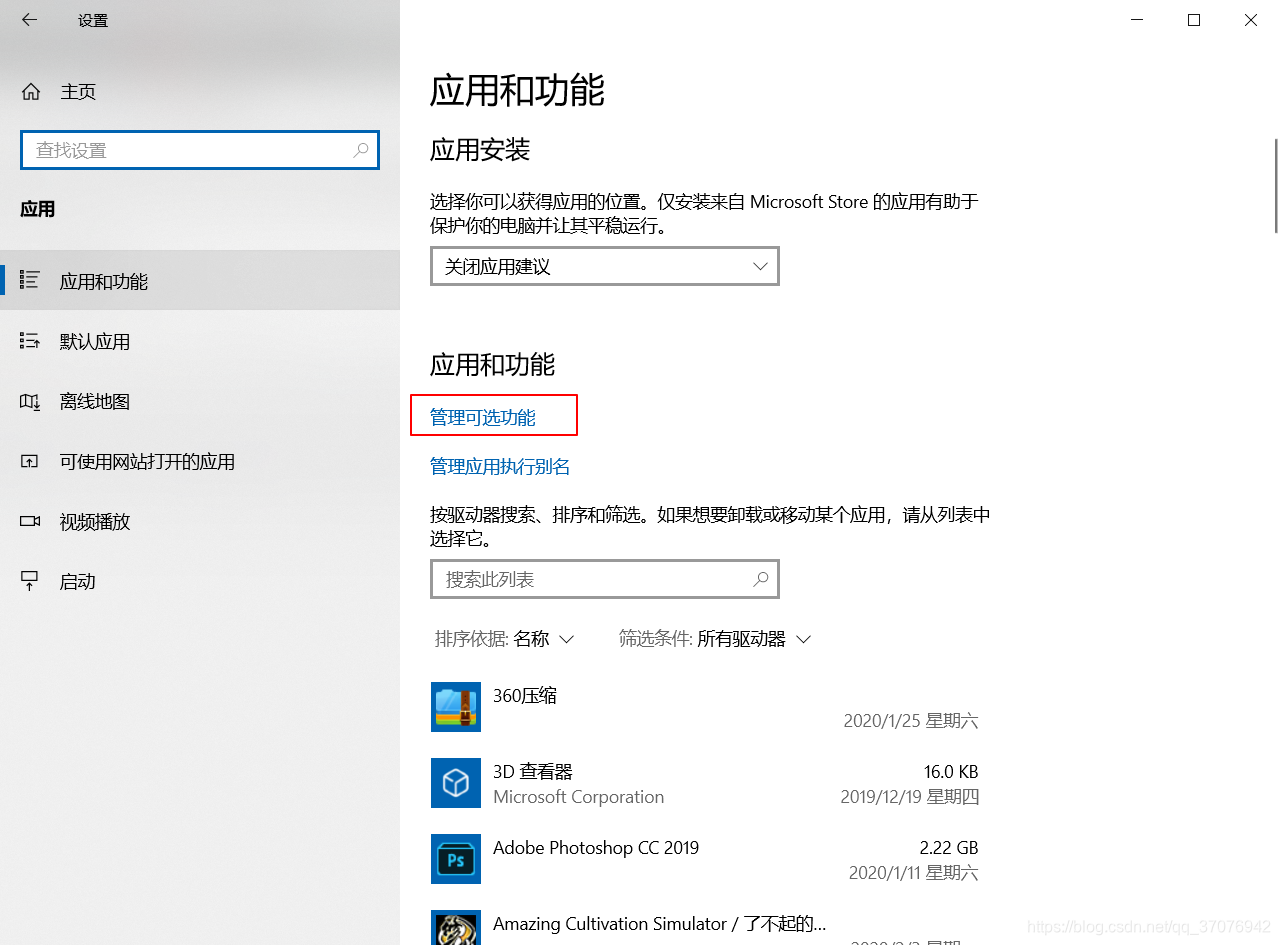The height and width of the screenshot is (945, 1280).
Task: Click the 2.22 GB size value
Action: 949,848
